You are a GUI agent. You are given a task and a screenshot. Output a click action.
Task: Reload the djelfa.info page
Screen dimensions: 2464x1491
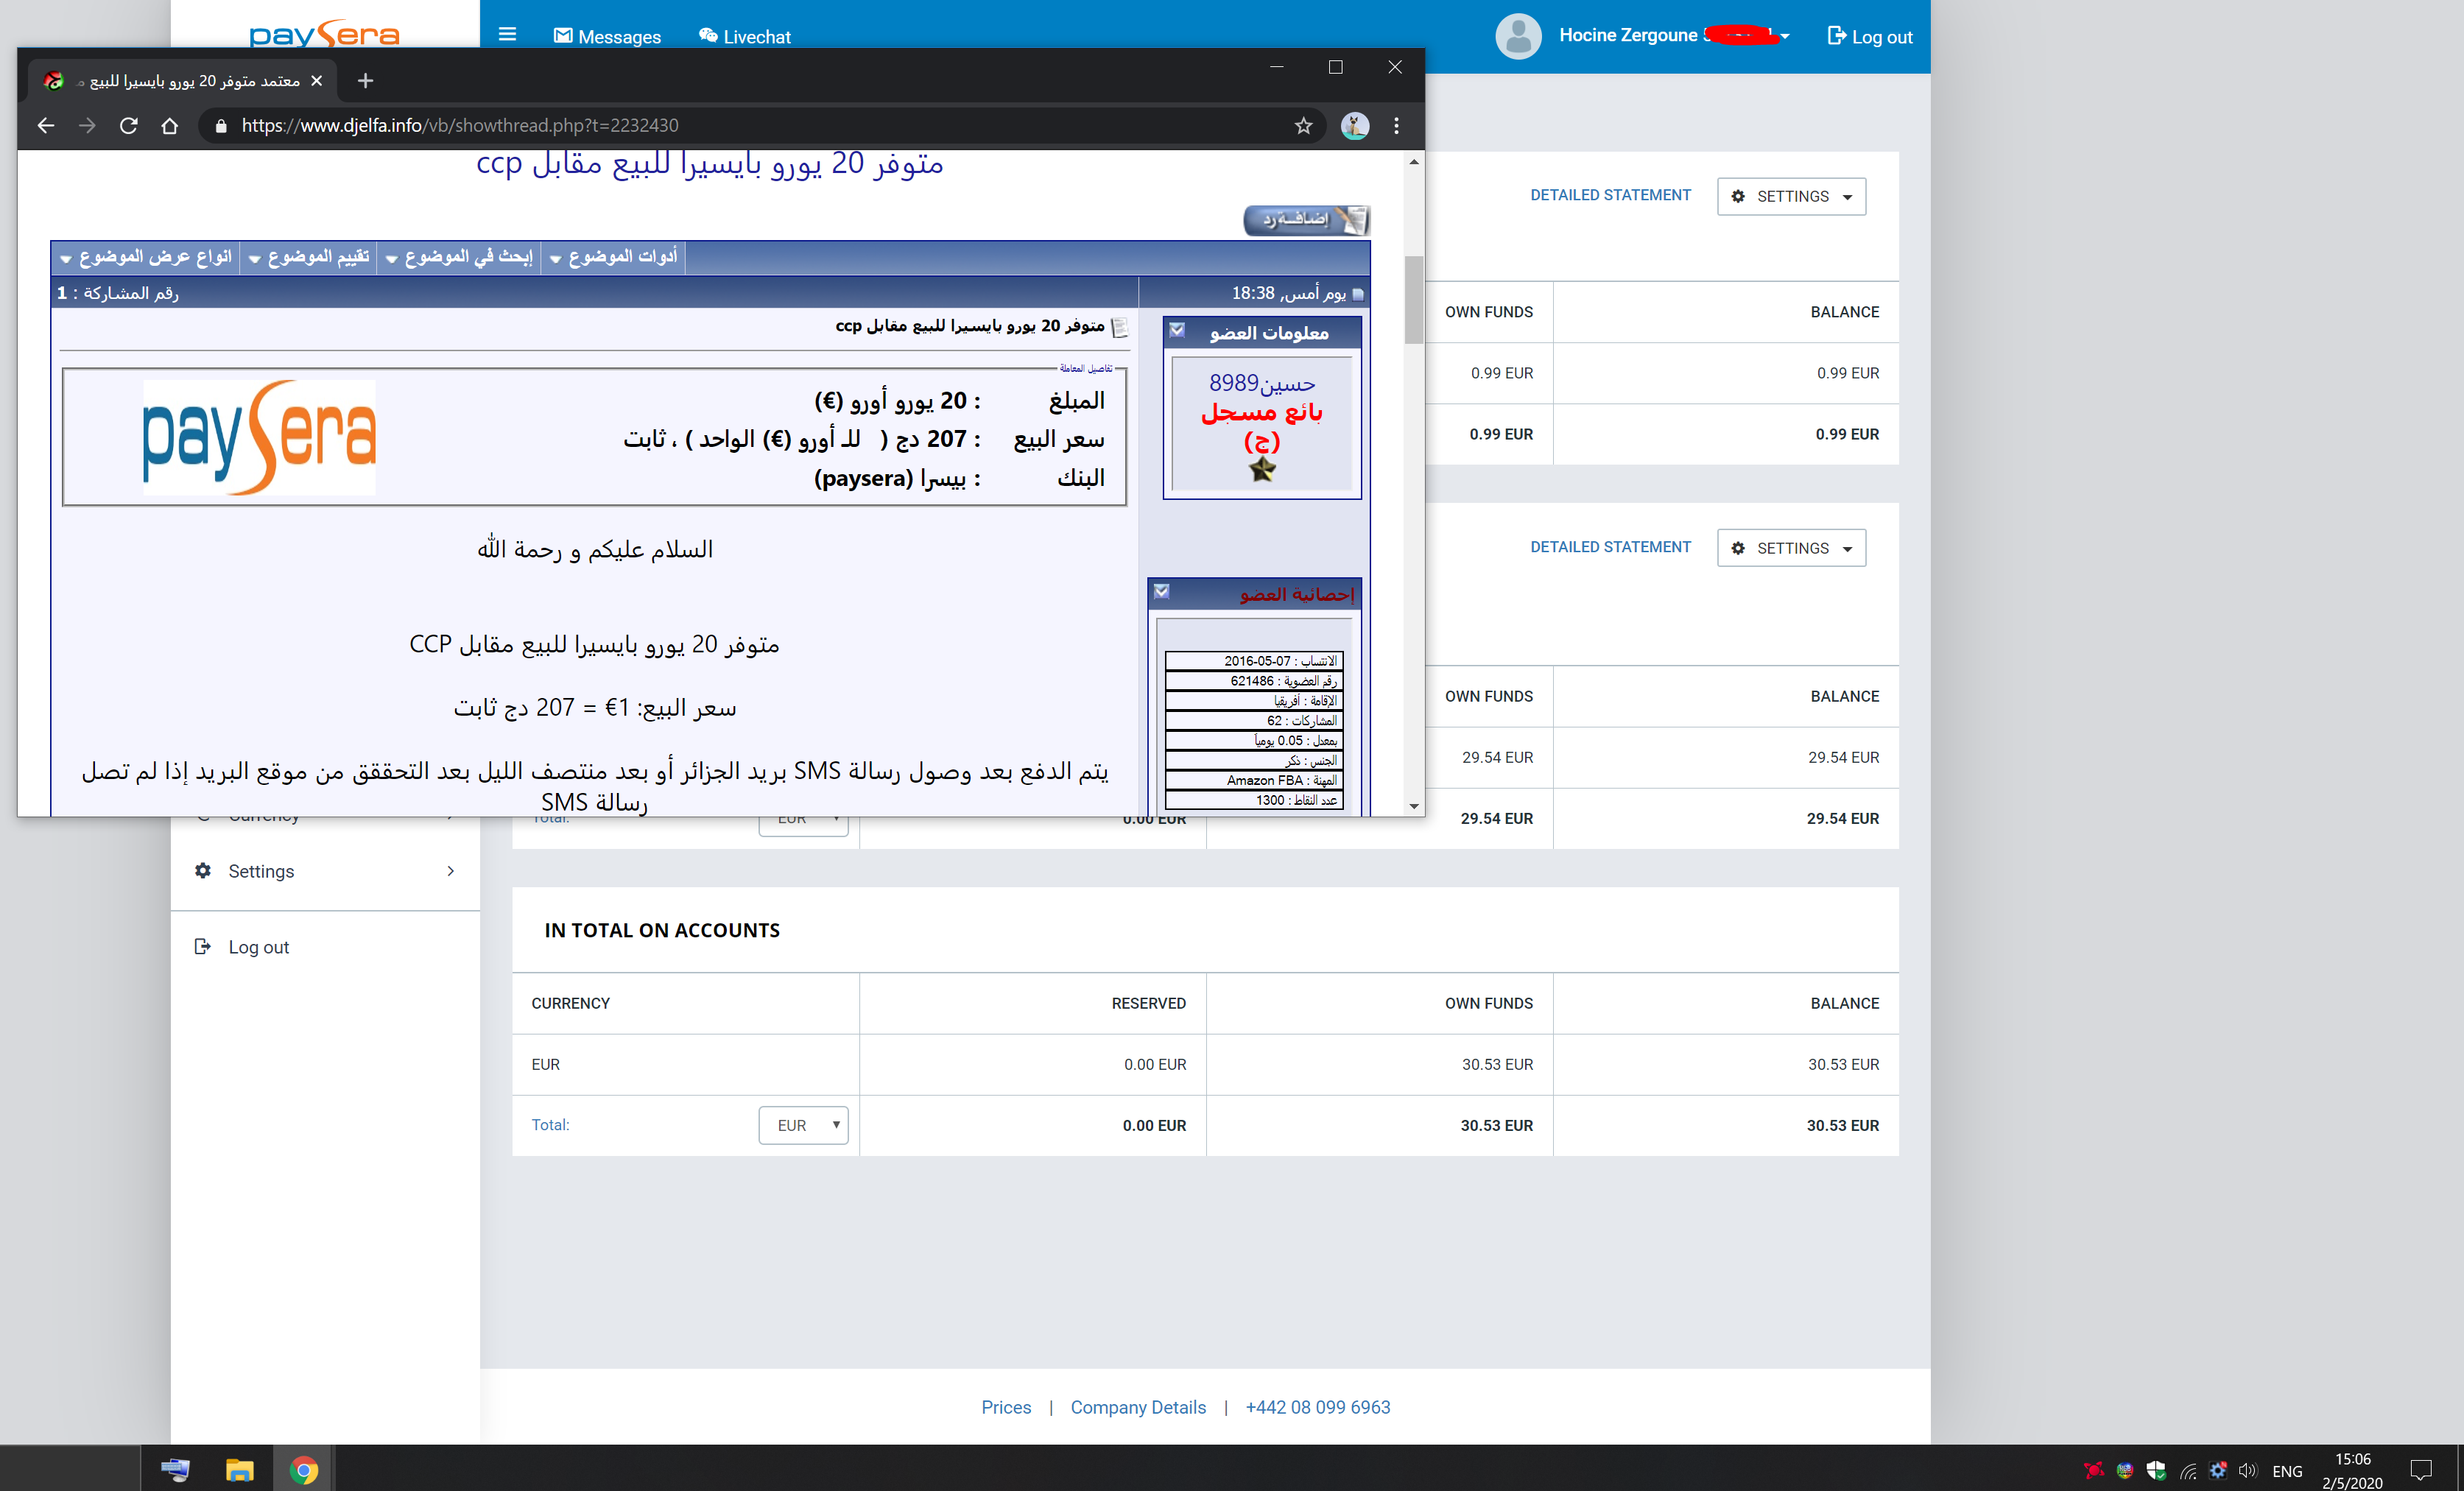tap(128, 125)
